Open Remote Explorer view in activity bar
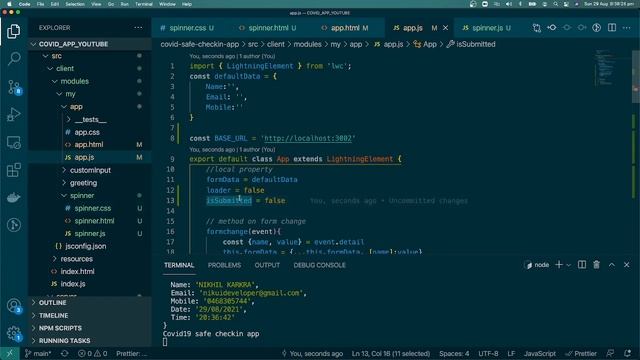640x360 pixels. tap(13, 142)
